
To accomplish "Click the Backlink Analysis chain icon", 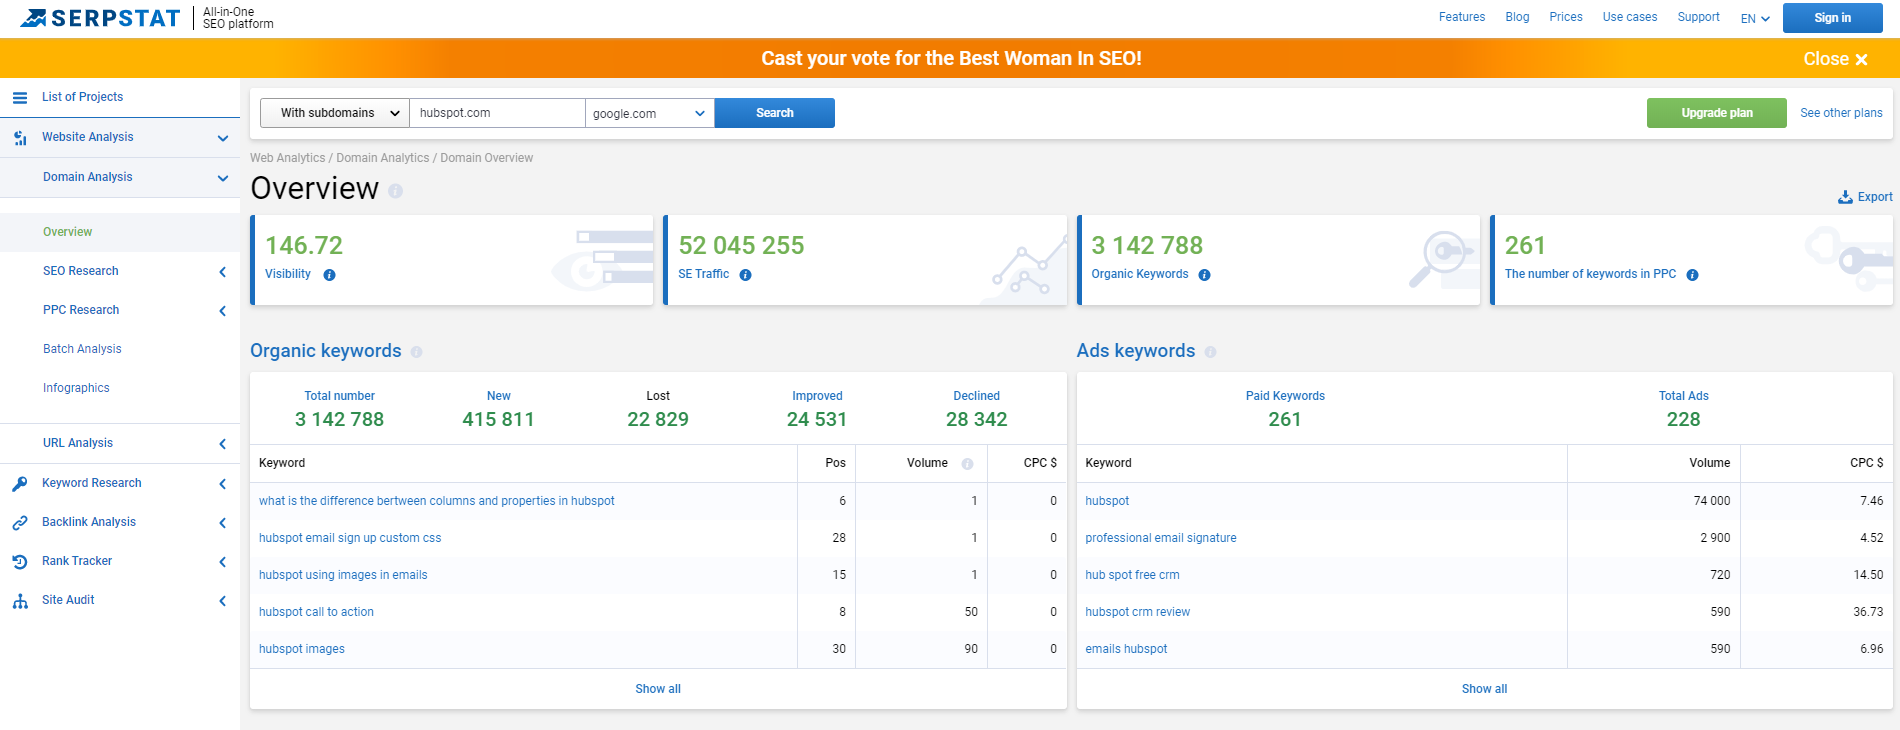I will (x=20, y=523).
